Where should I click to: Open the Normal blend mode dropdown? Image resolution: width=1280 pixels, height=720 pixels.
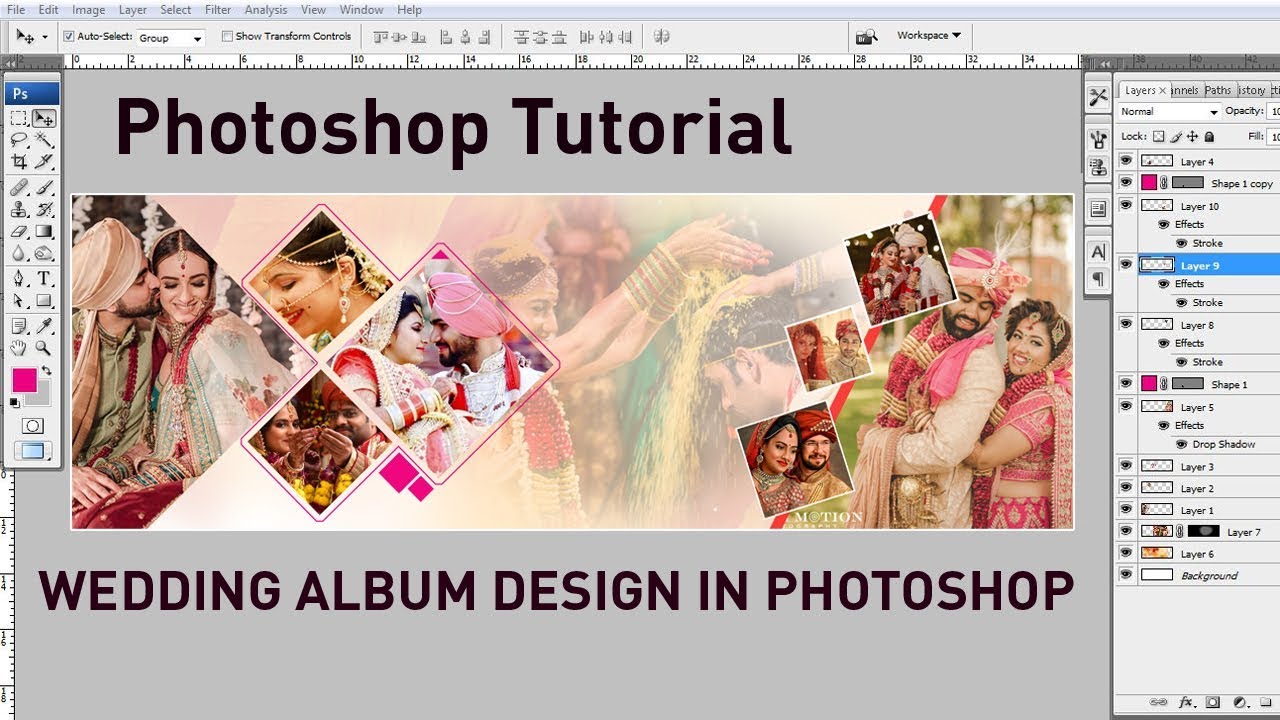coord(1169,112)
